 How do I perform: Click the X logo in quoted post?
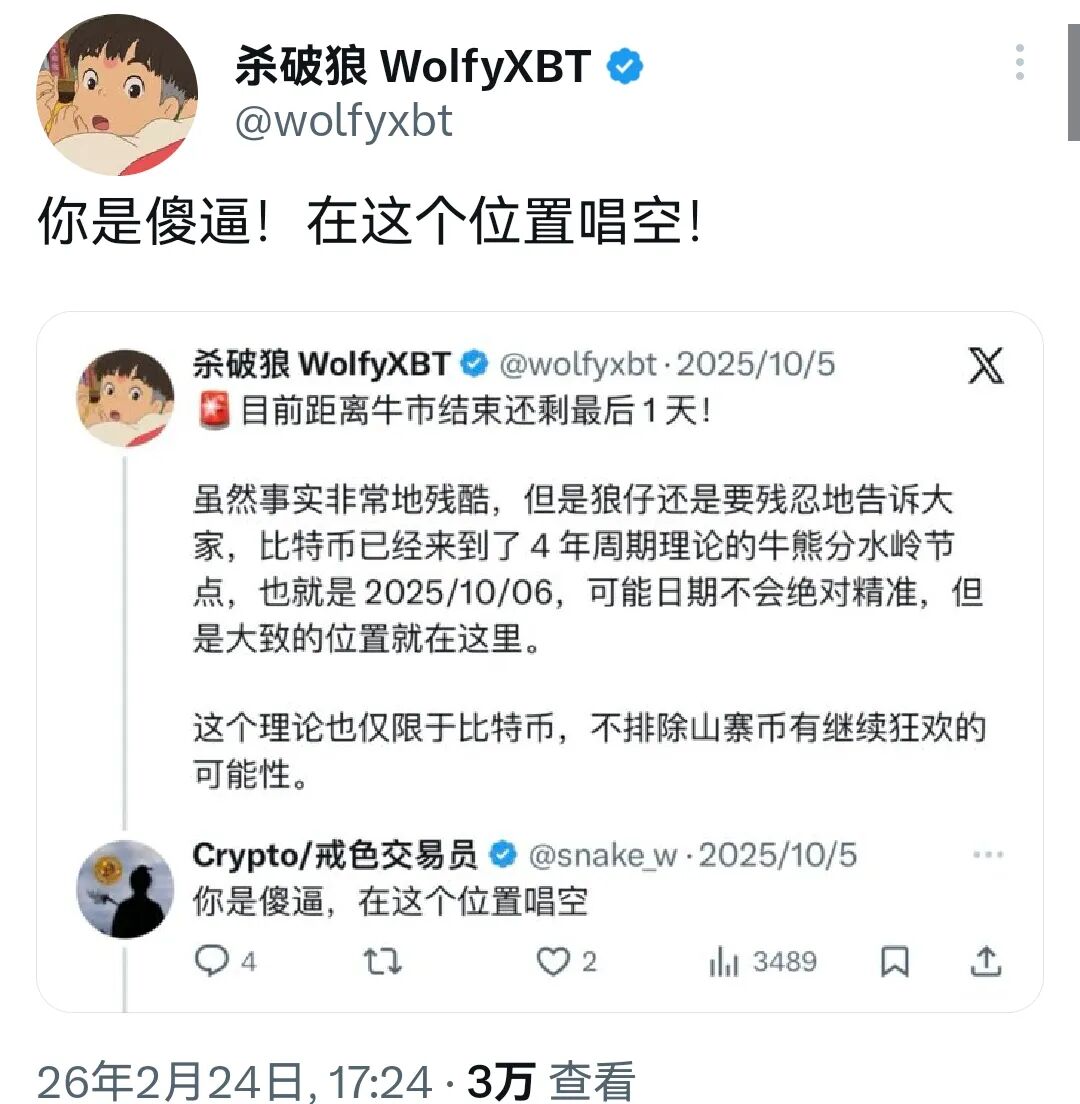pyautogui.click(x=986, y=365)
